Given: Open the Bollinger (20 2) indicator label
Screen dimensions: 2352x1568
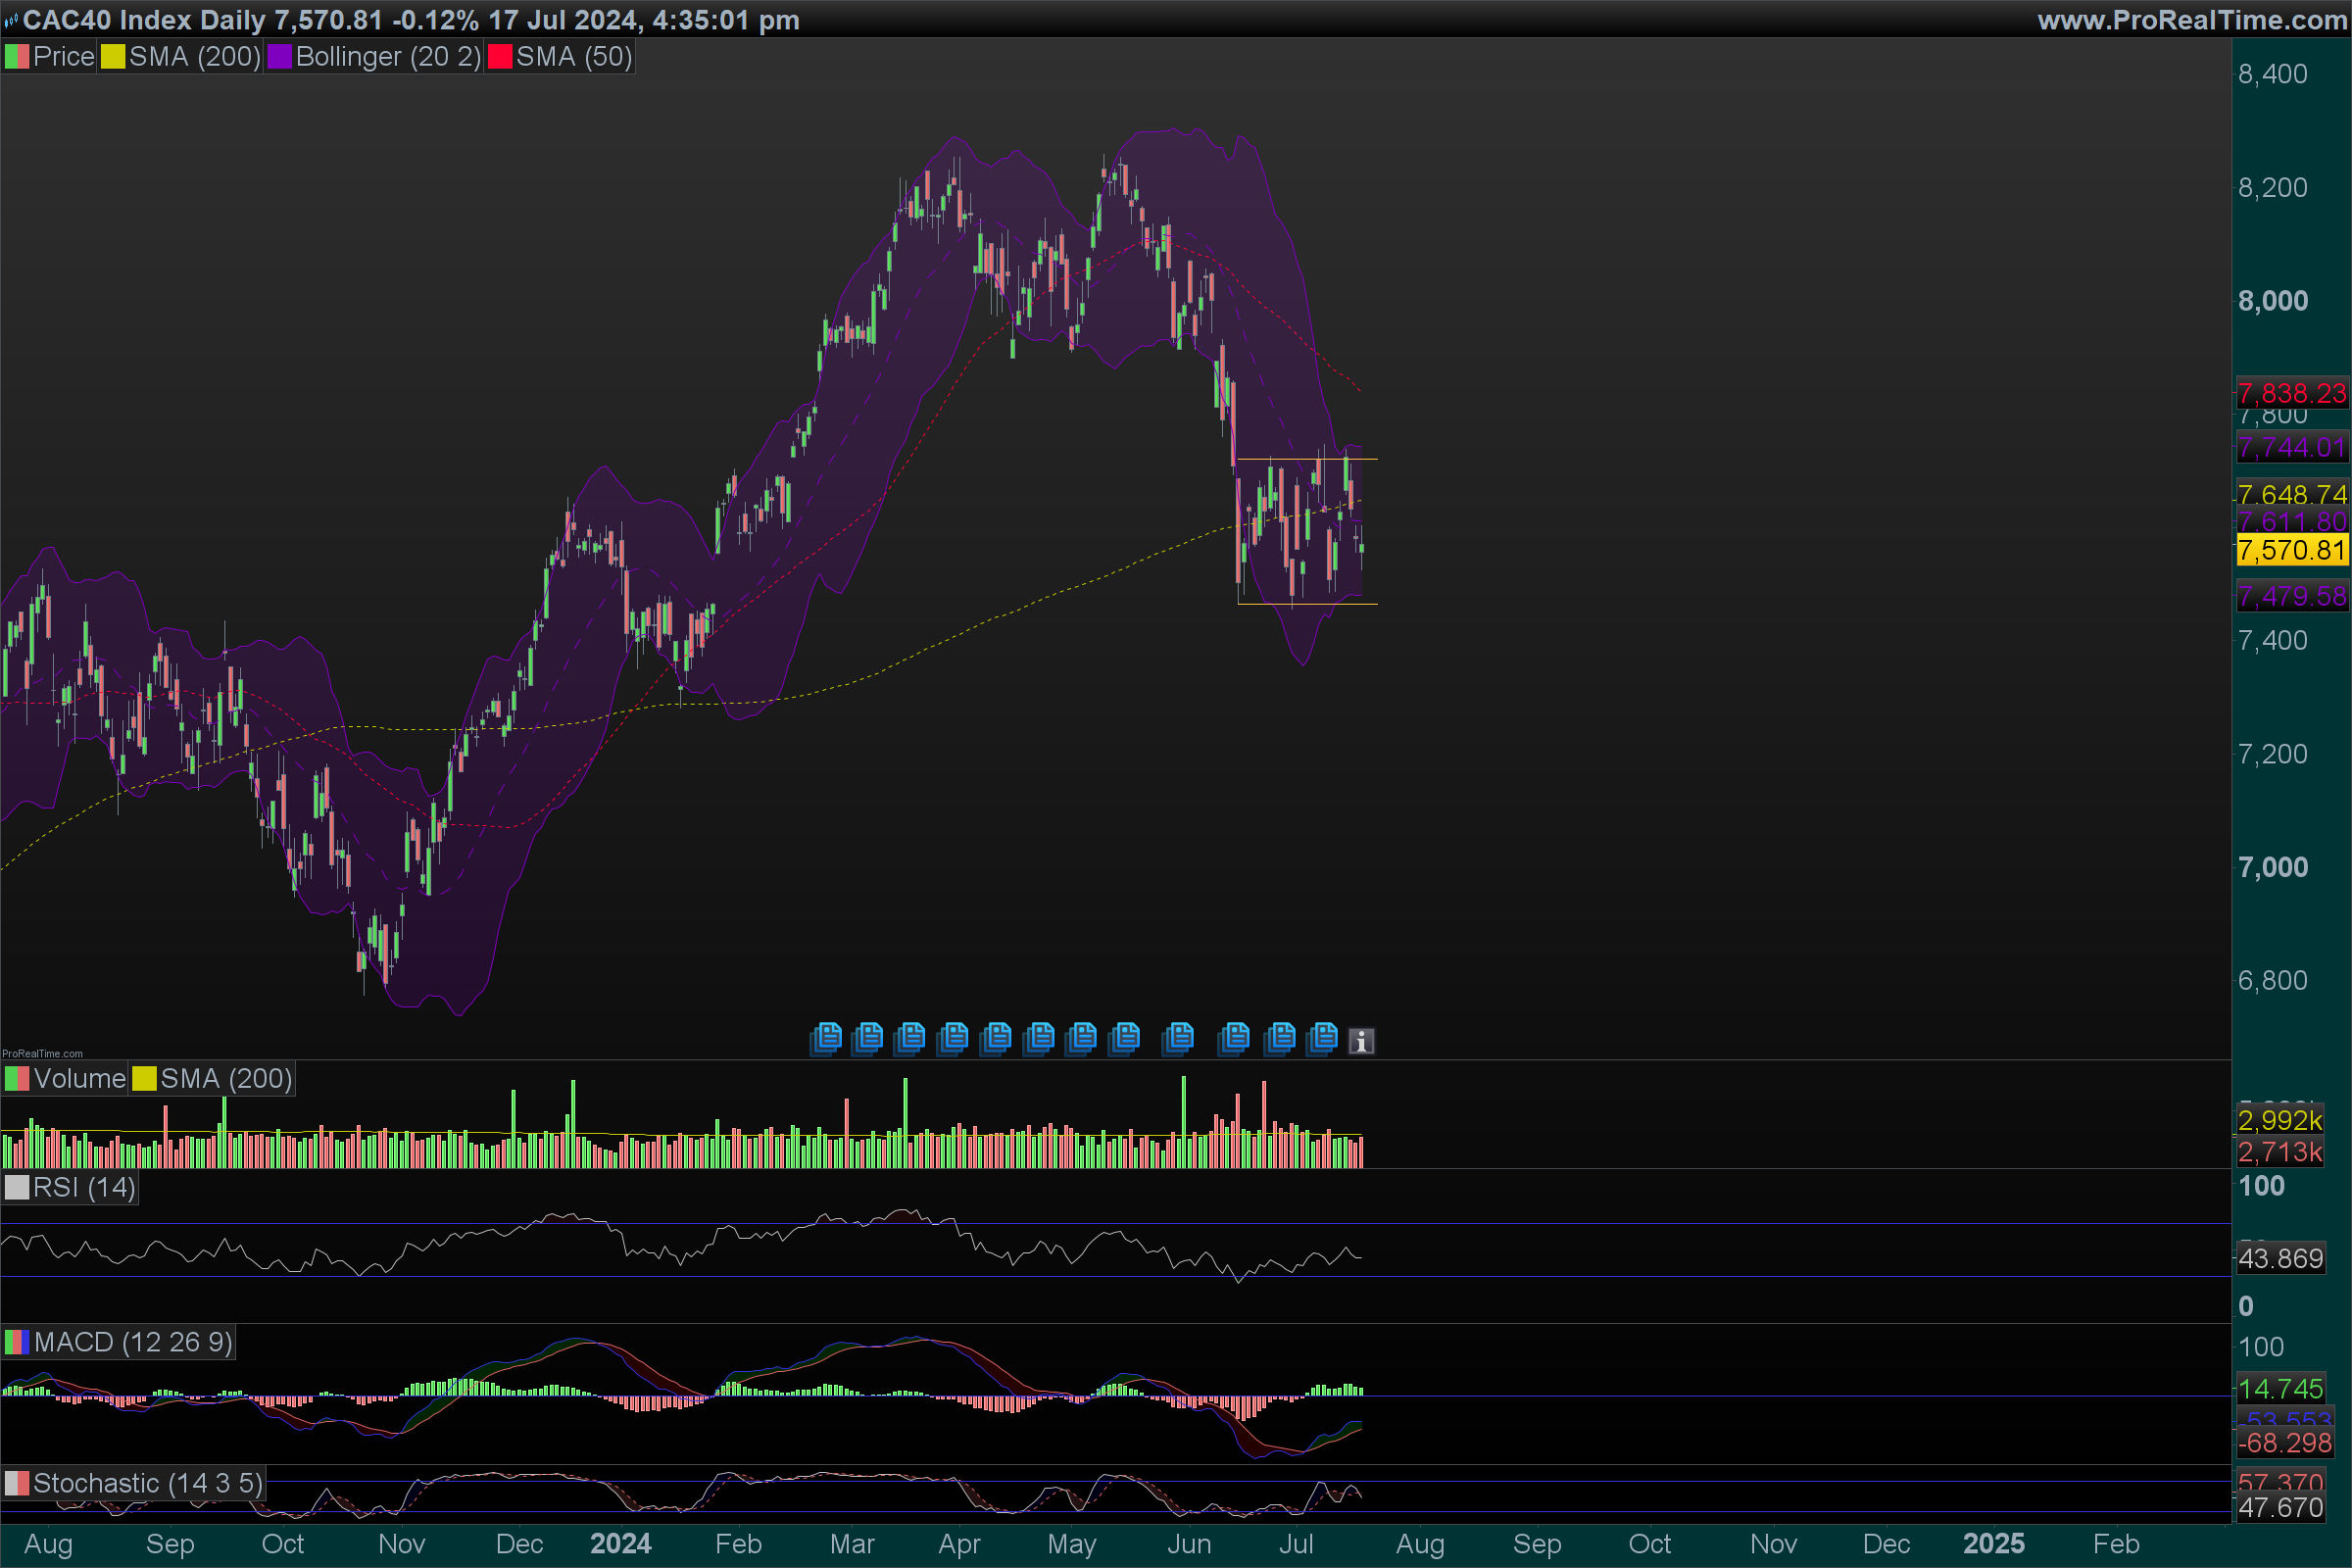Looking at the screenshot, I should pos(388,57).
